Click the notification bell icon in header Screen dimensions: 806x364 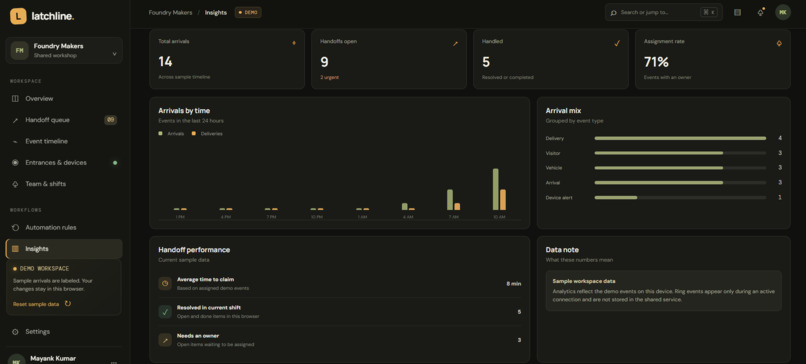(x=761, y=12)
